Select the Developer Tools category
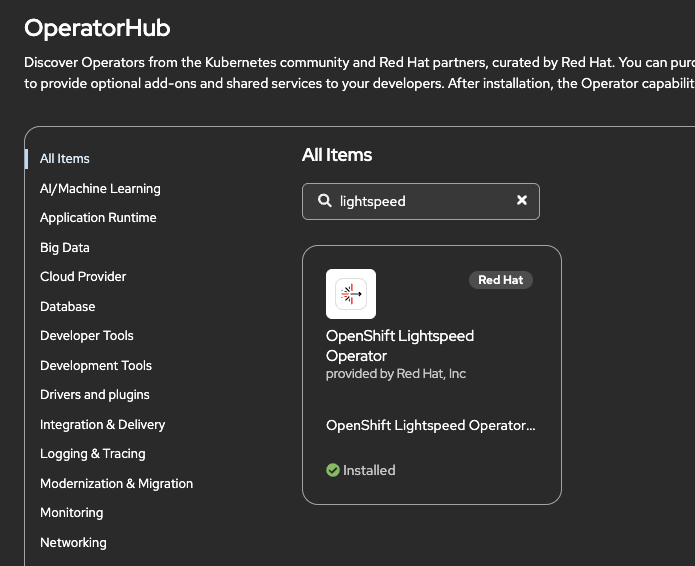695x566 pixels. (86, 336)
